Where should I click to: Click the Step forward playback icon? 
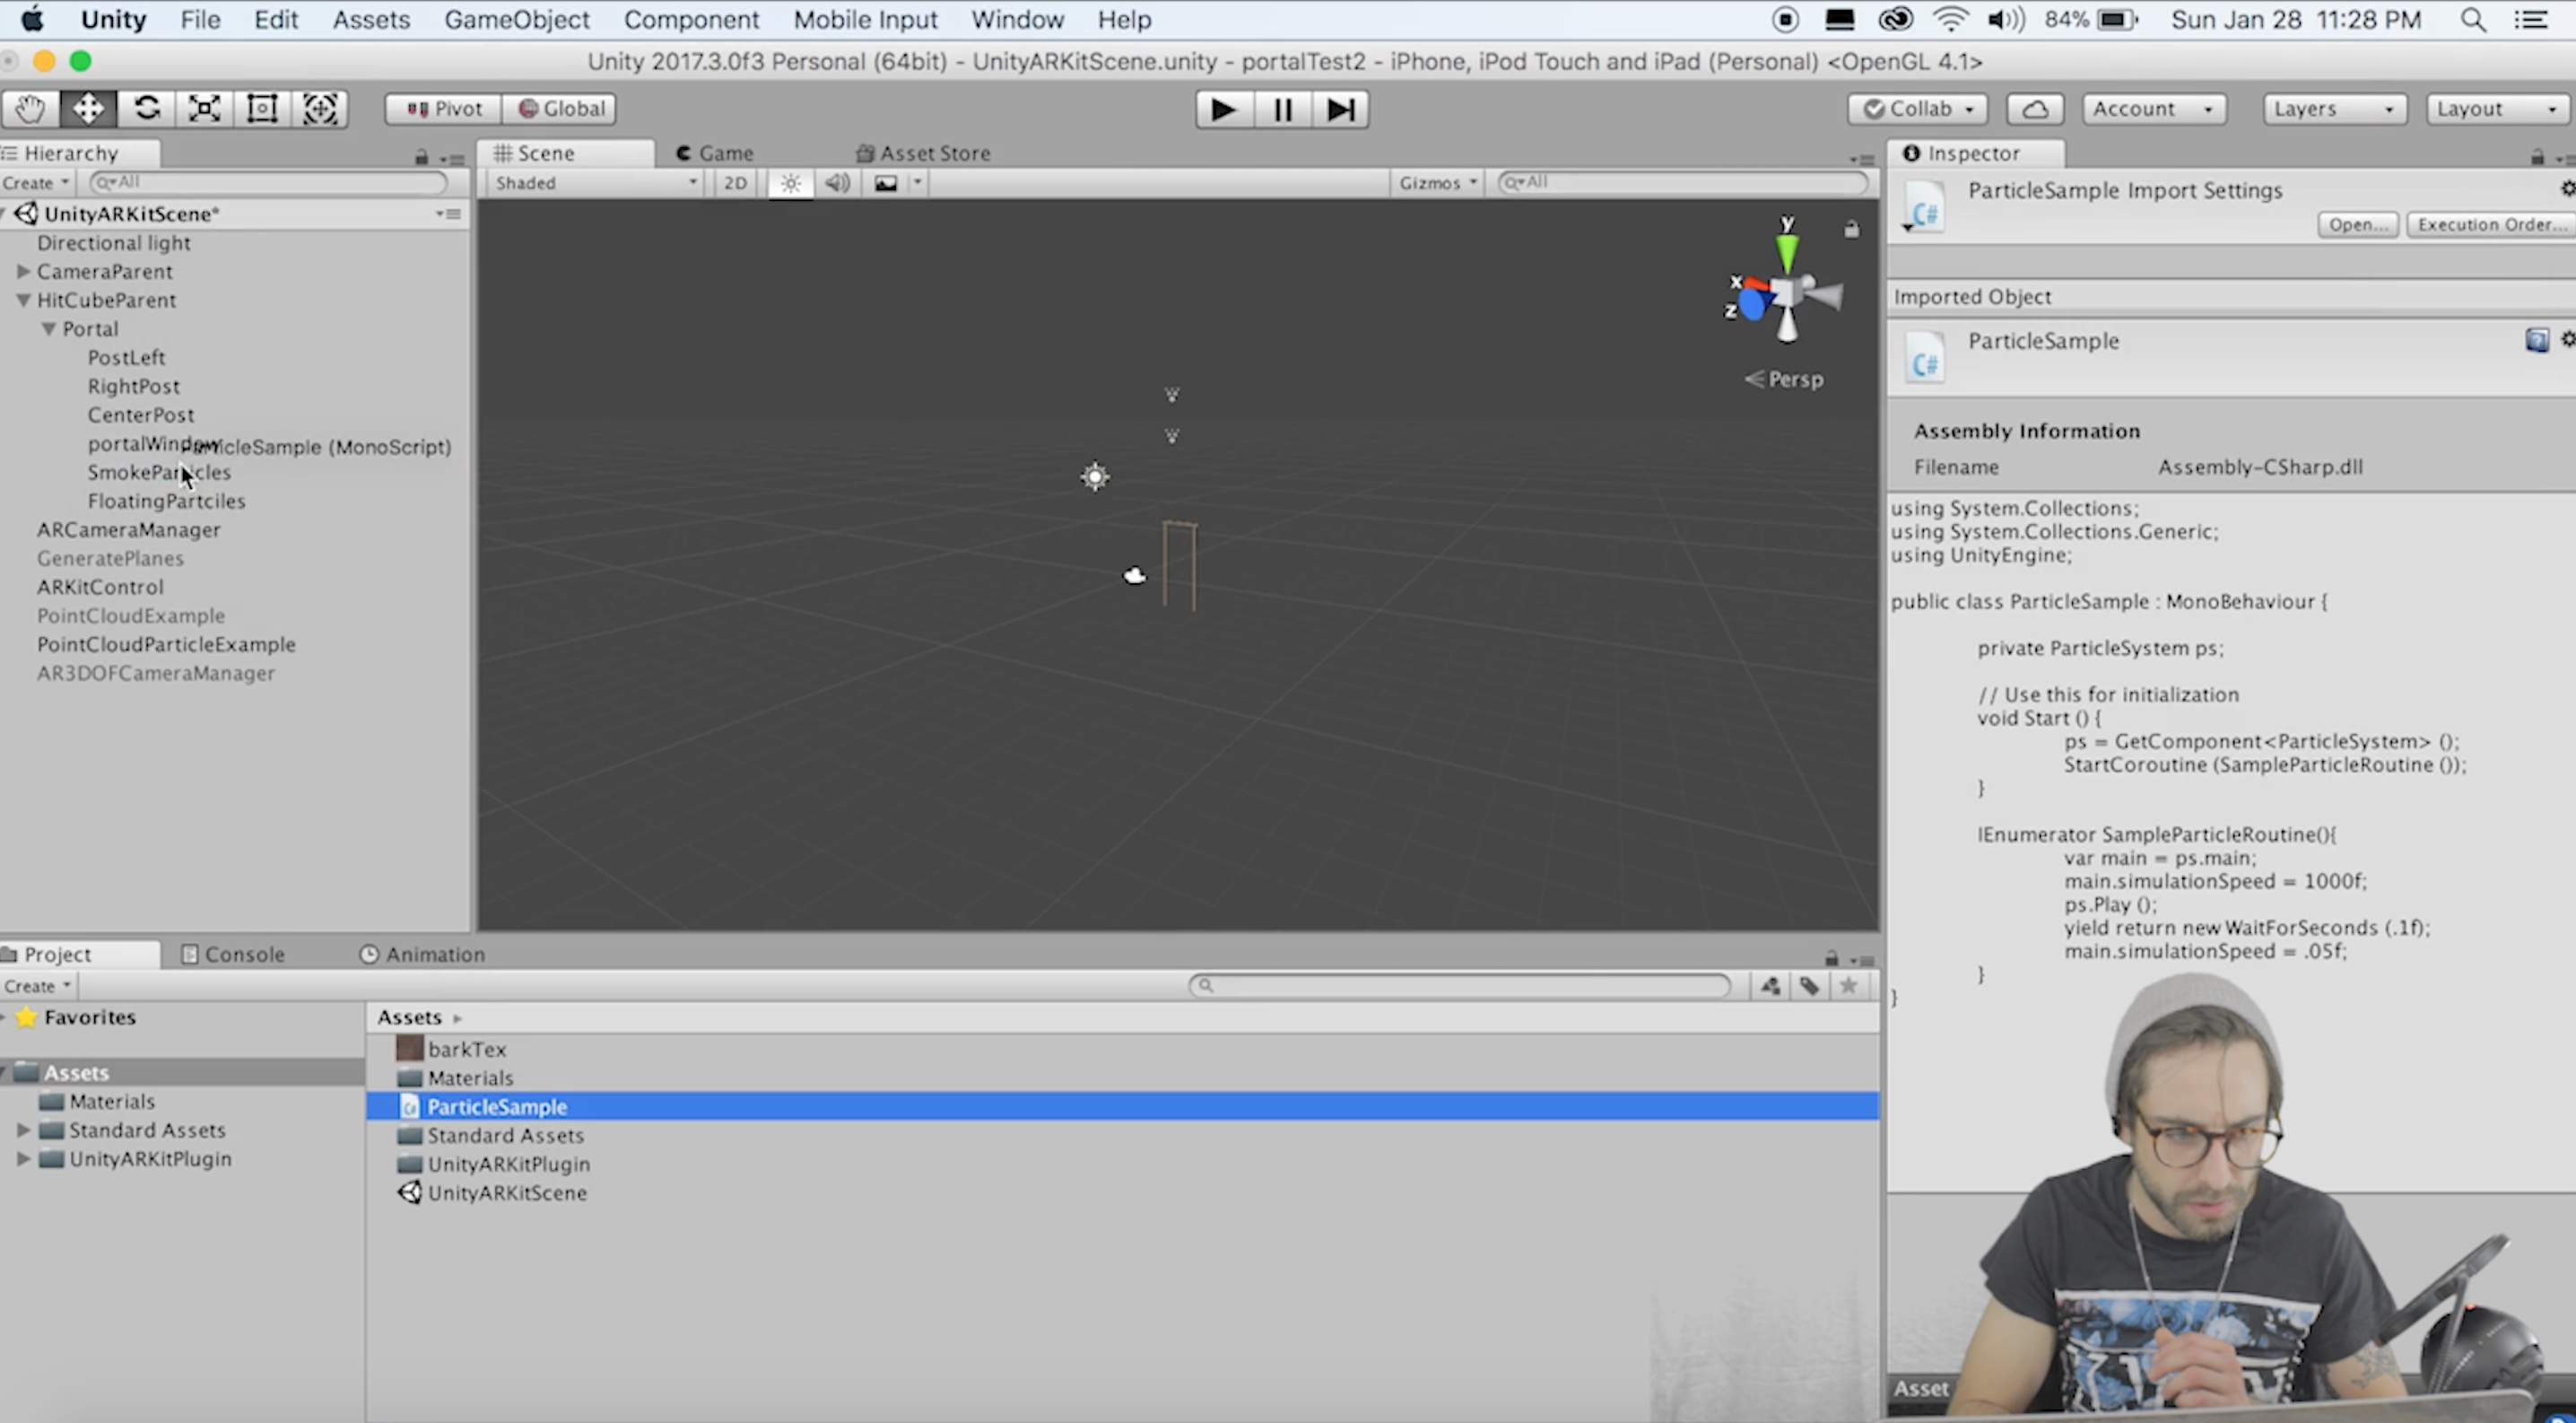1340,109
